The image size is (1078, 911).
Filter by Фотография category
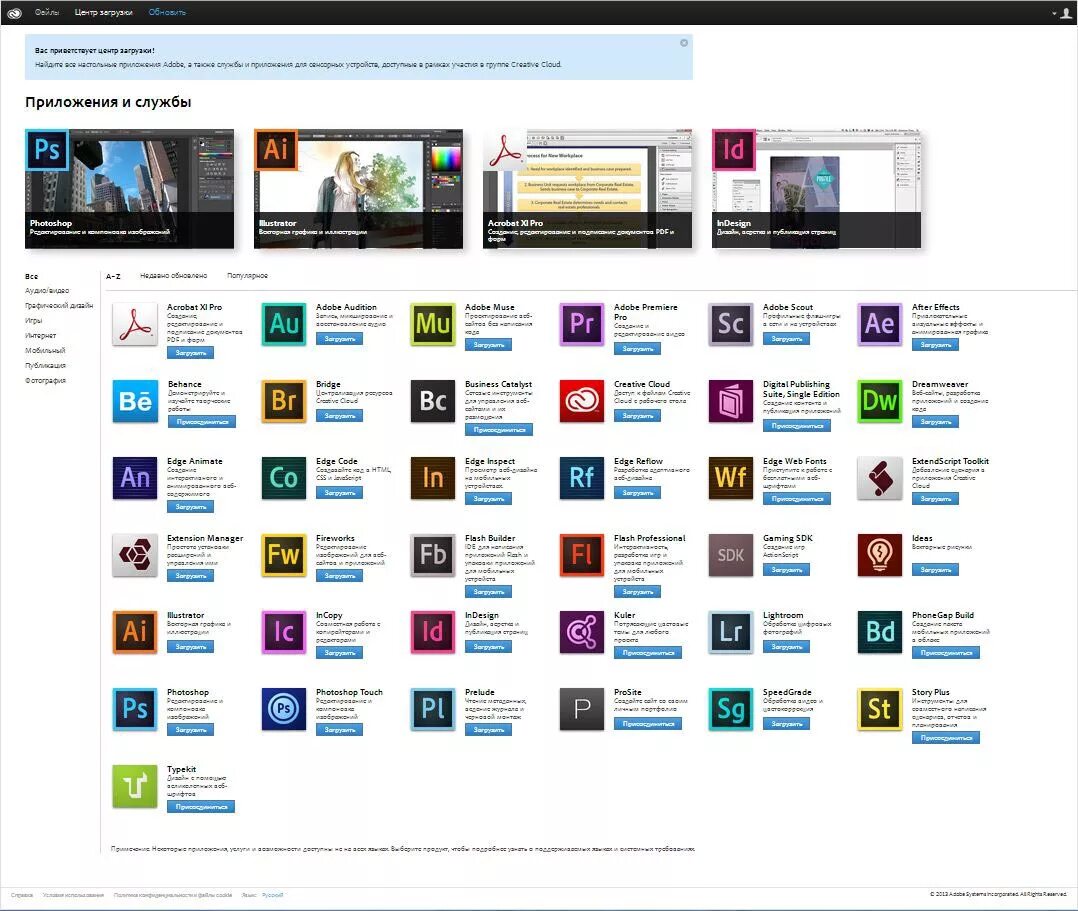tap(46, 381)
